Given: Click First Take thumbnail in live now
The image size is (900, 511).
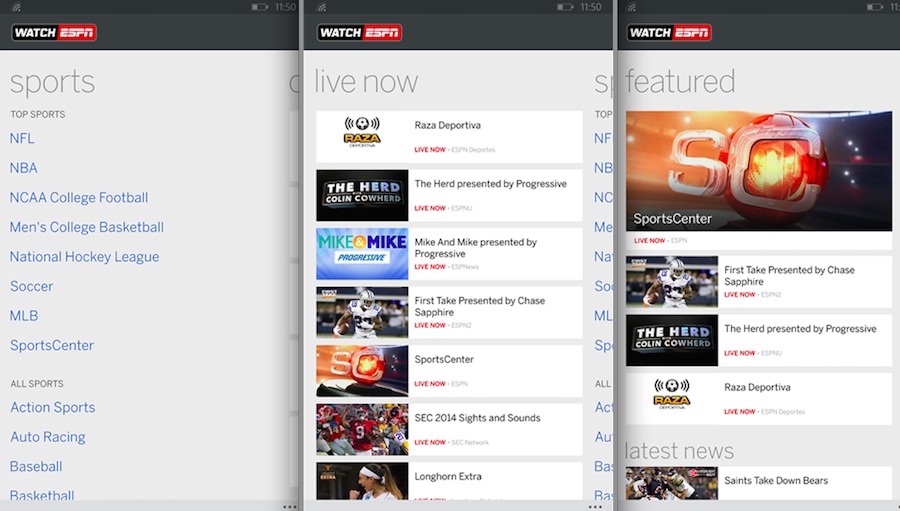Looking at the screenshot, I should point(362,312).
